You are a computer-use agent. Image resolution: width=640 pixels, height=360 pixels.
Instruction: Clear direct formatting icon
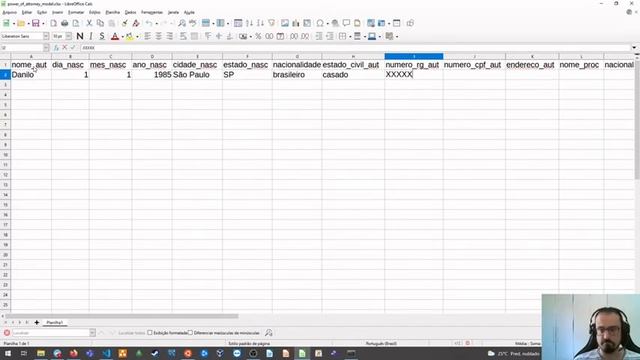click(136, 23)
